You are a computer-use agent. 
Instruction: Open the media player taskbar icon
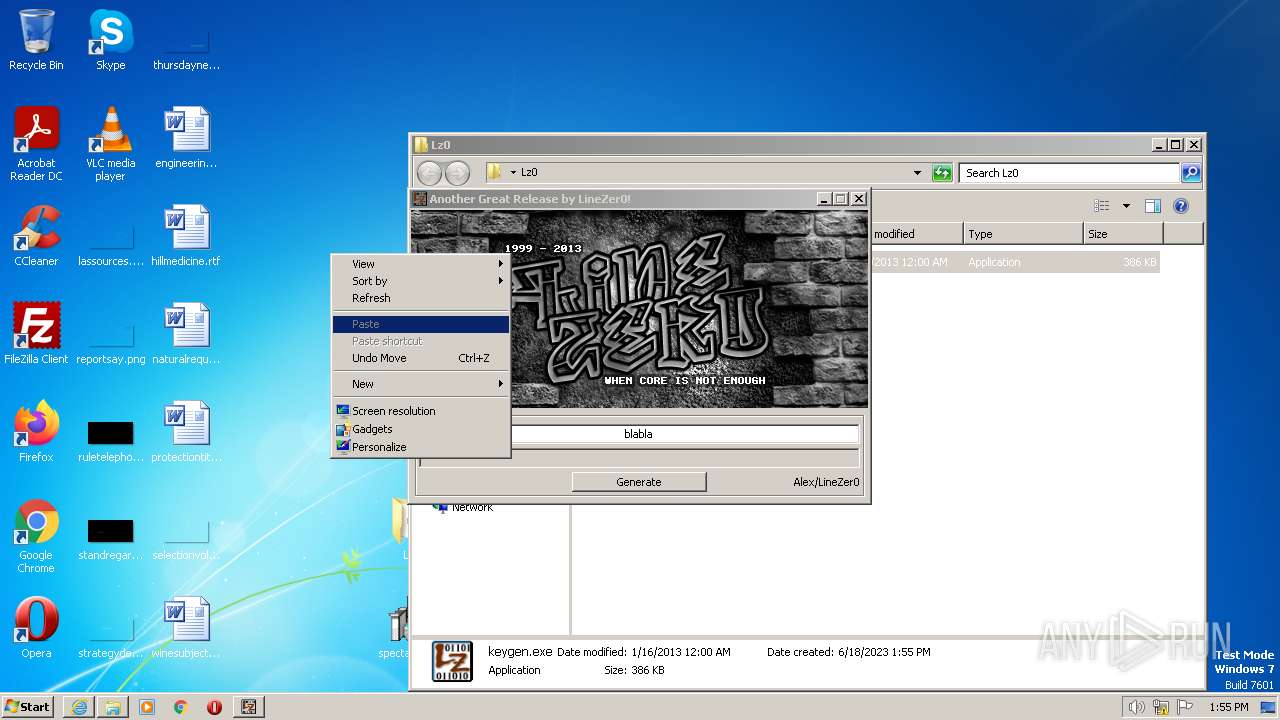tap(147, 707)
